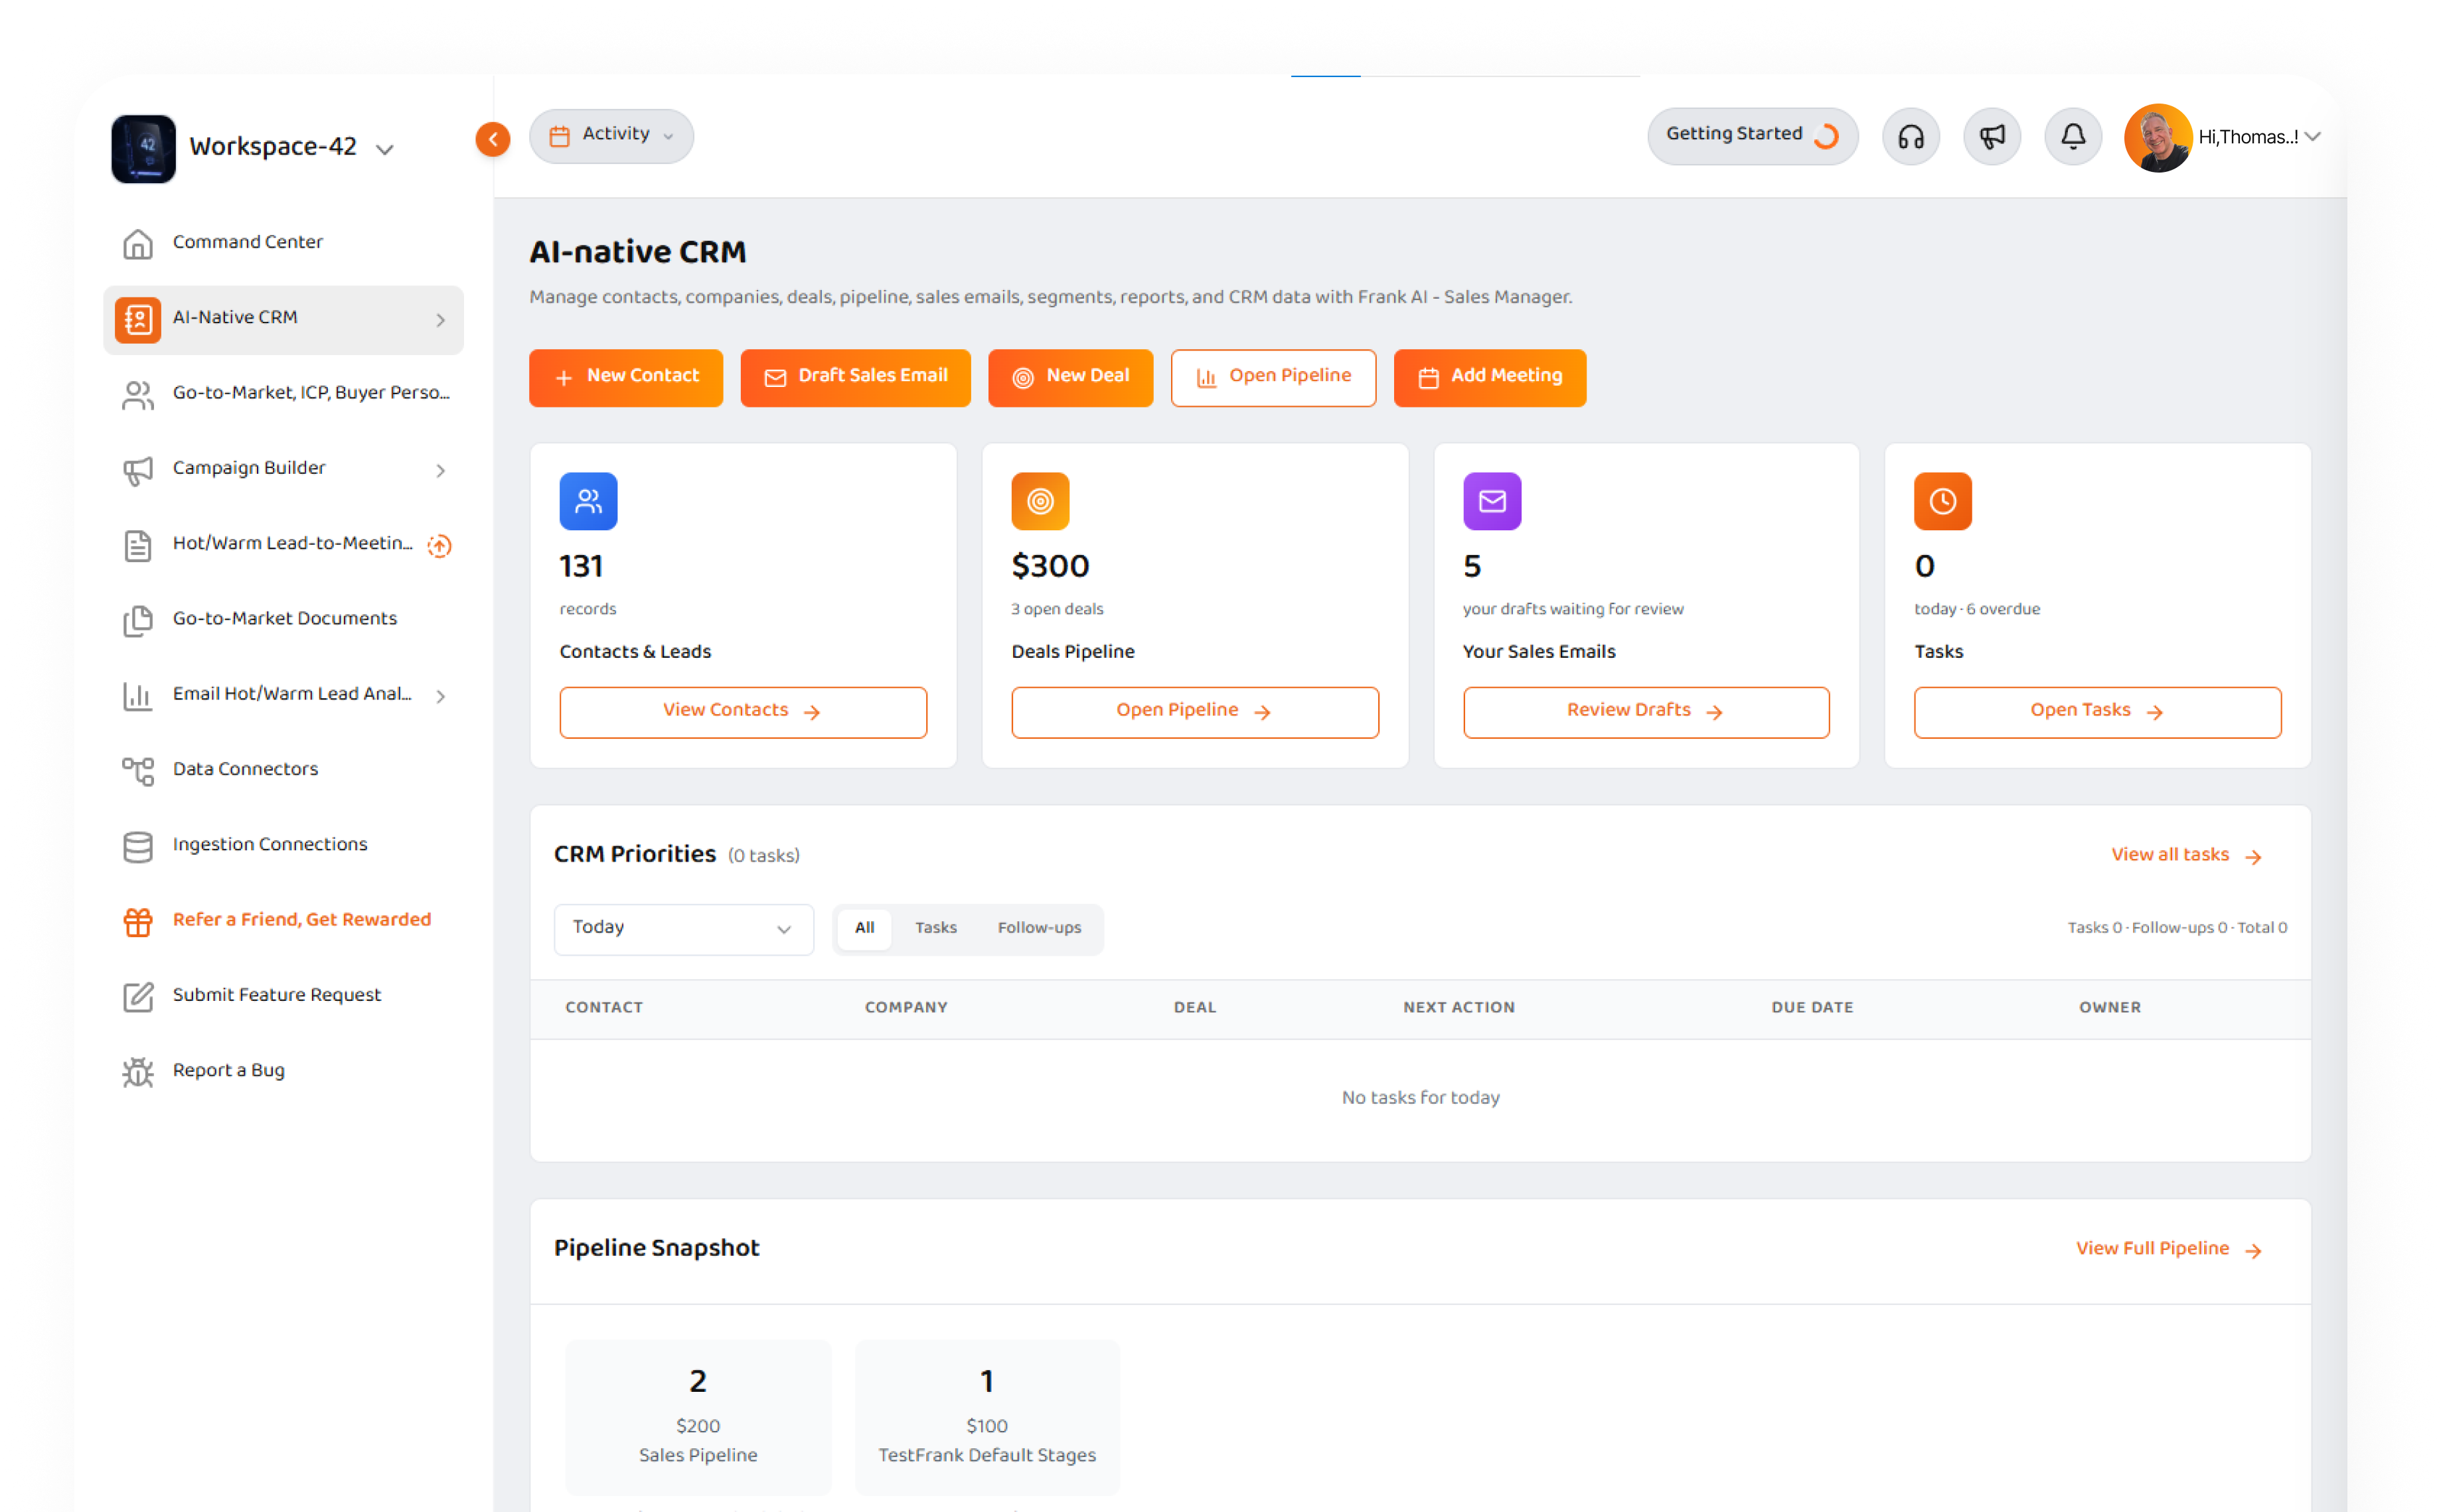Open the Today date filter dropdown

[683, 929]
